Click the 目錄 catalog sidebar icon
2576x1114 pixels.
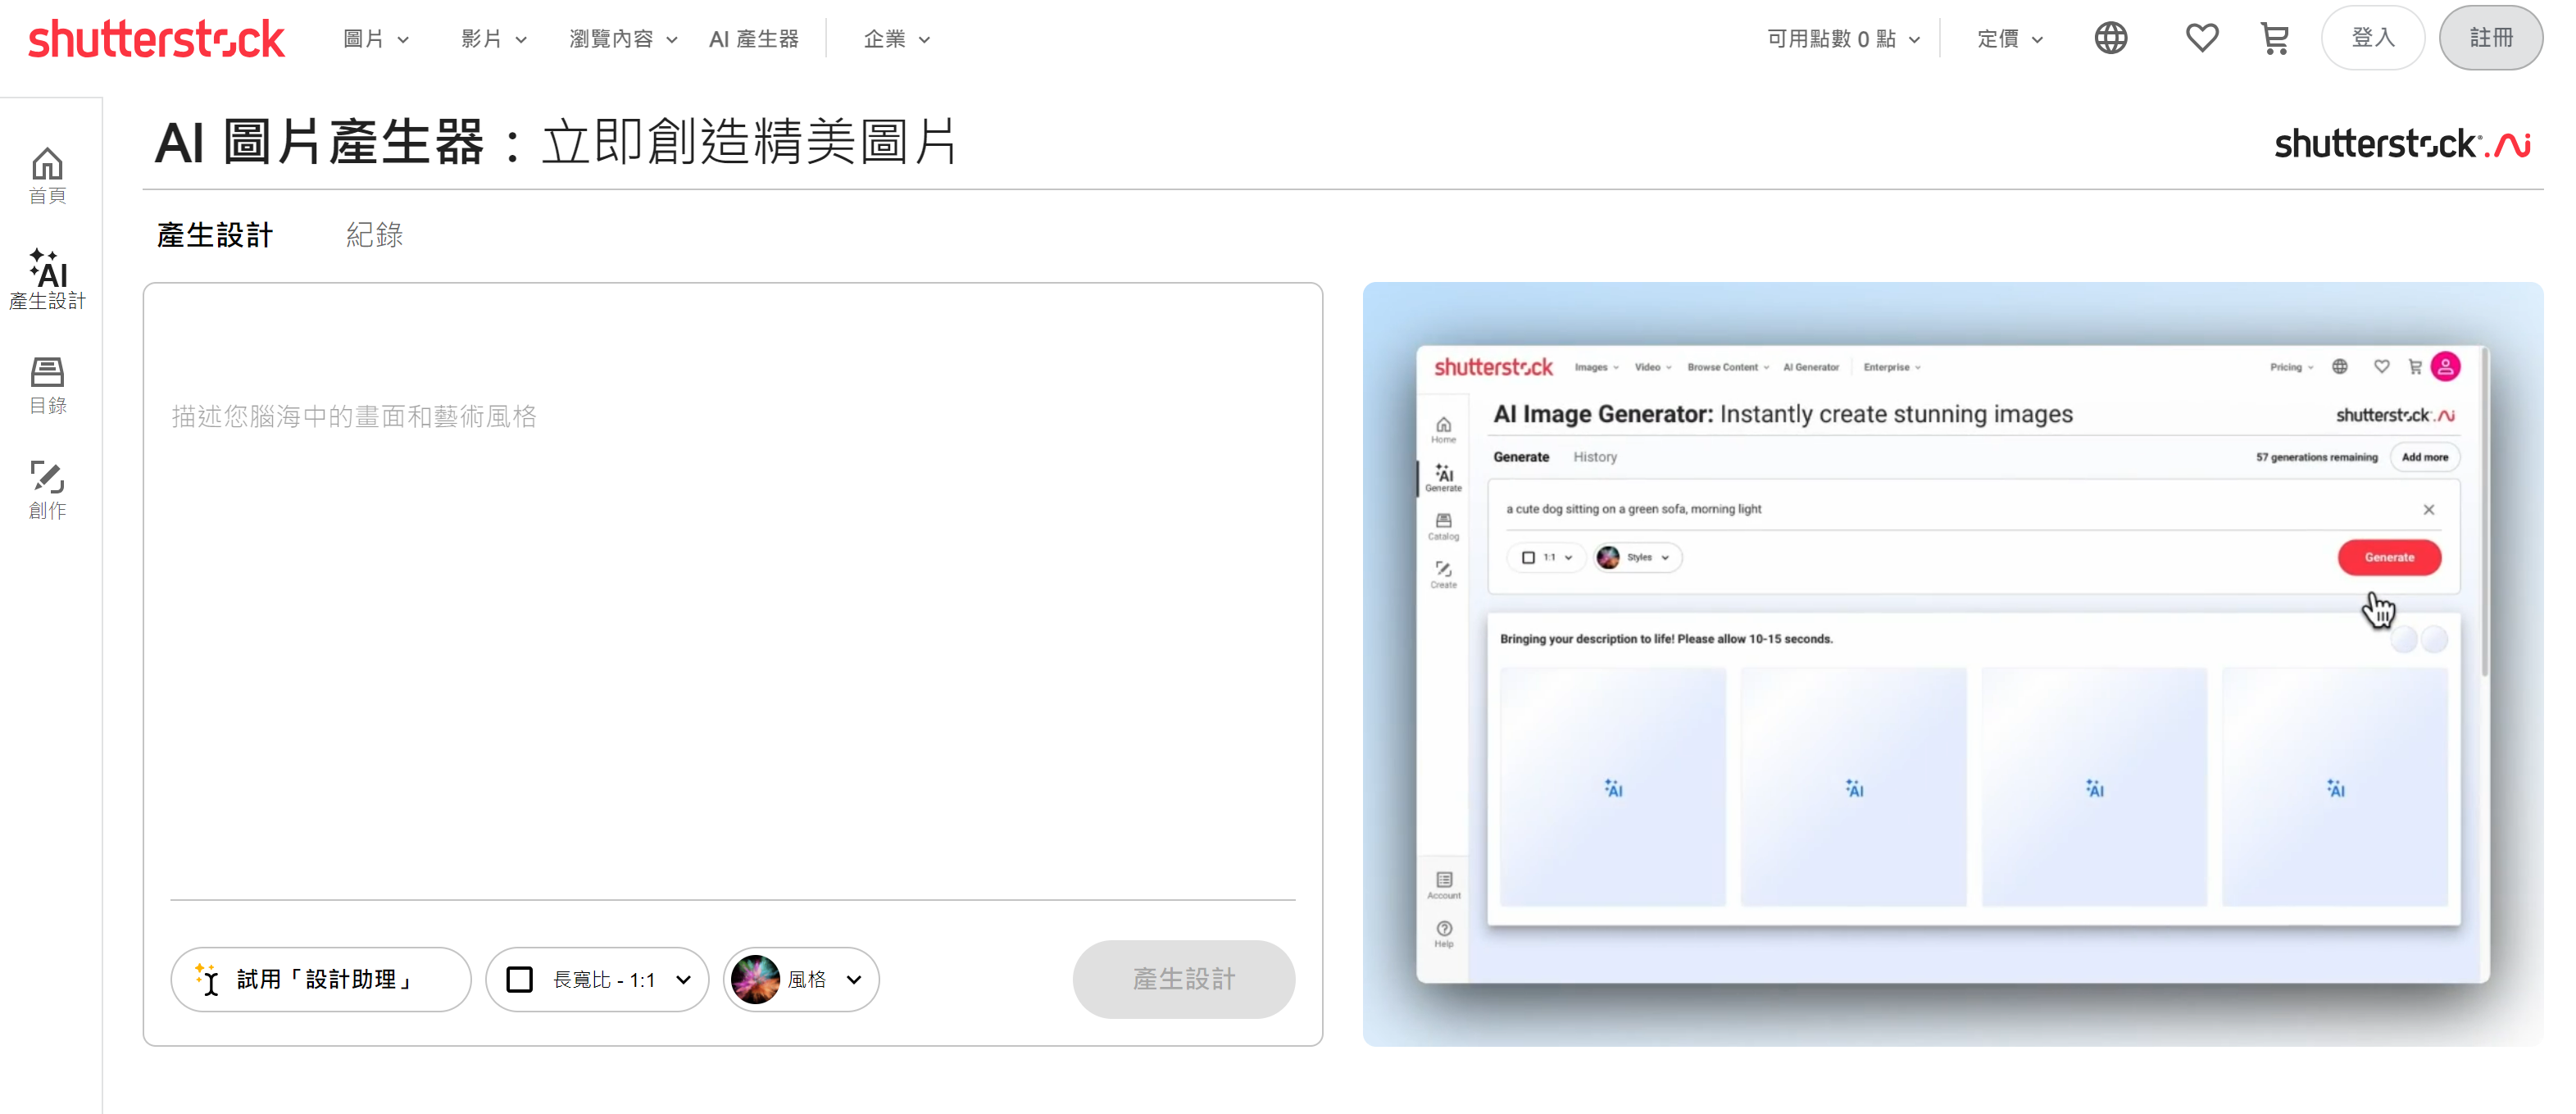click(46, 381)
